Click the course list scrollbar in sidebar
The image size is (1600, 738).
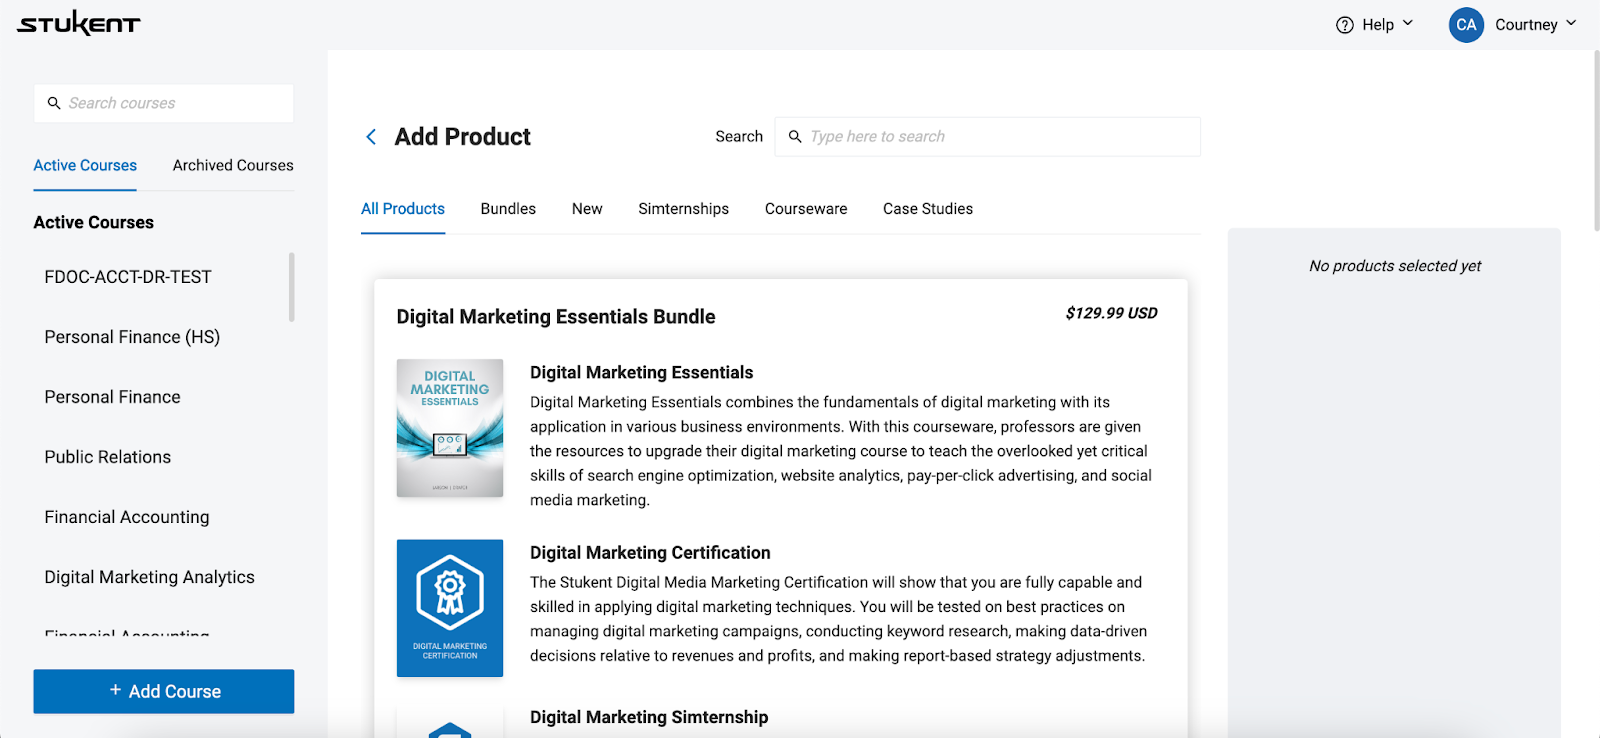click(292, 287)
